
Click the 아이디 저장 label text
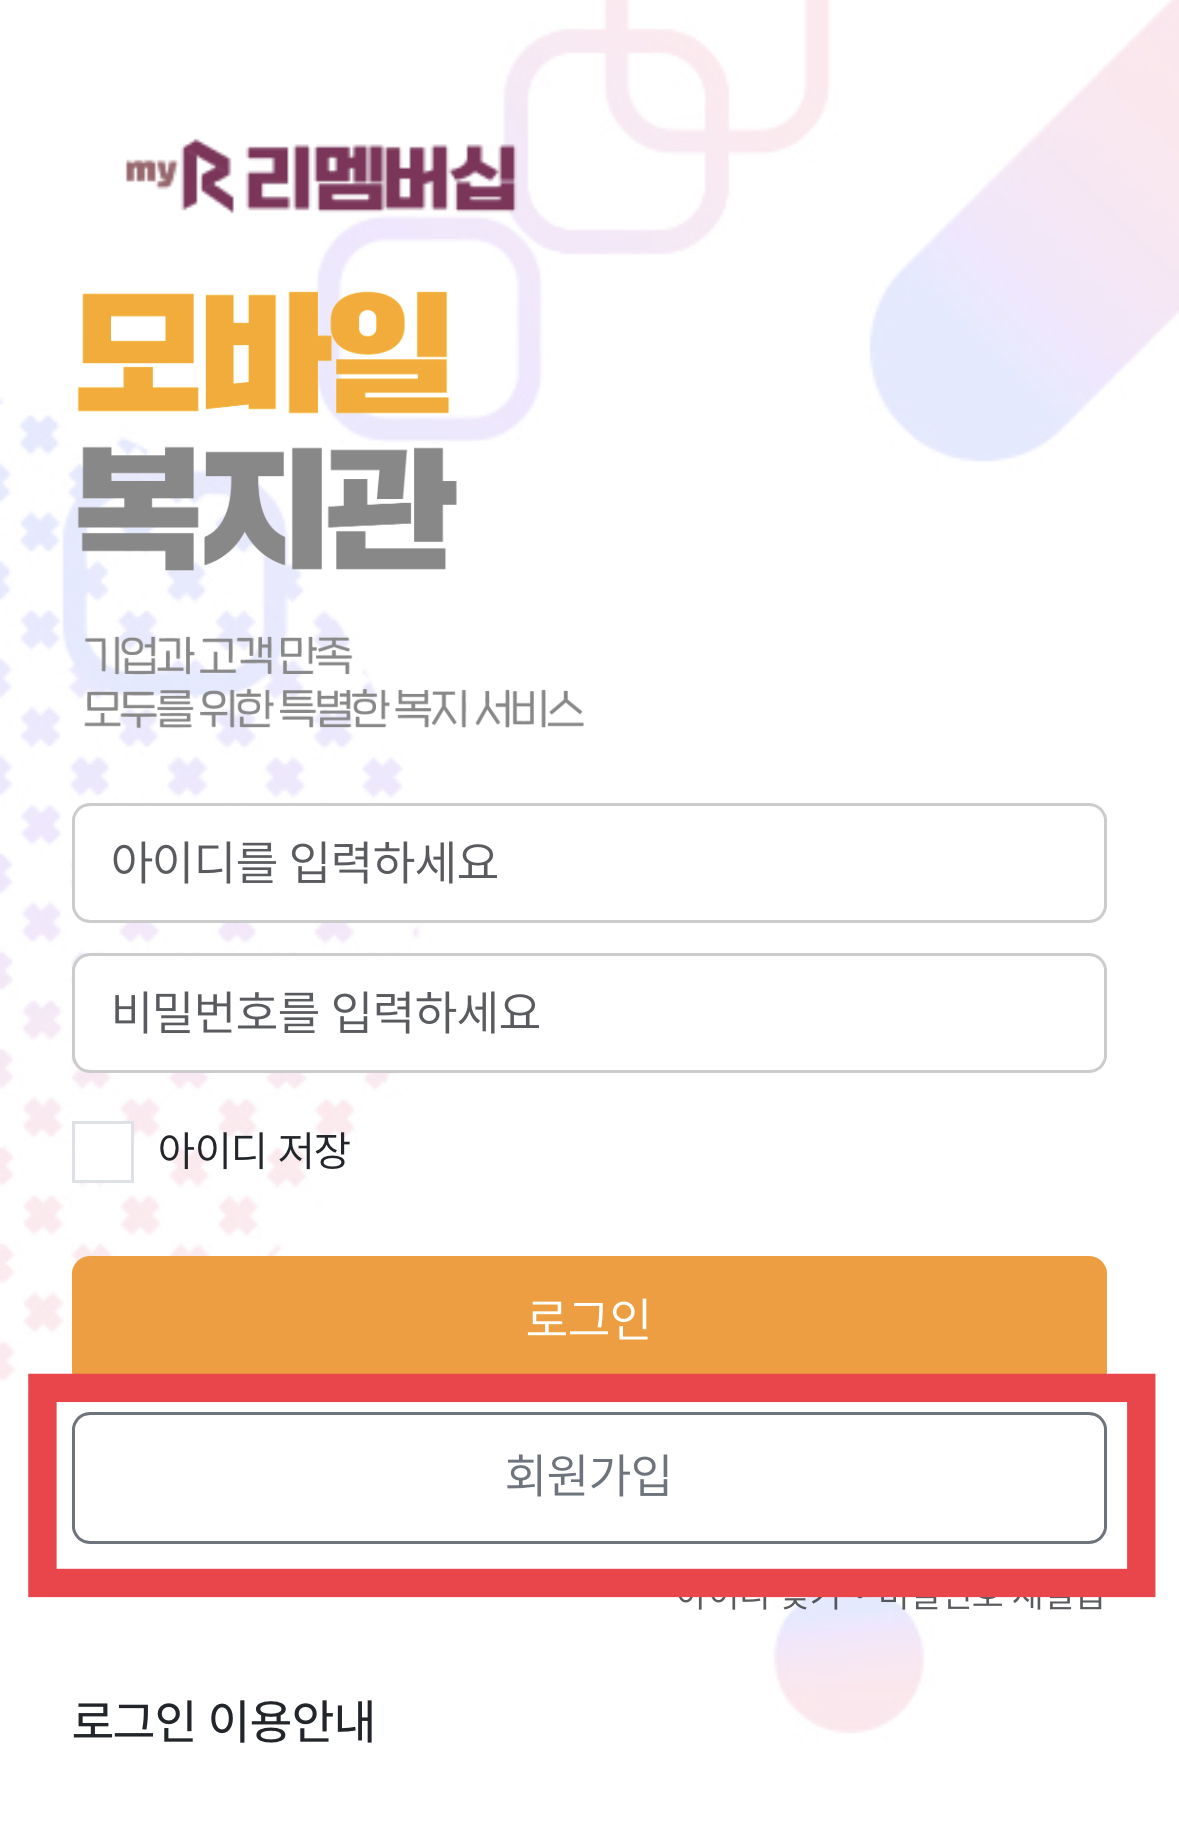254,1150
